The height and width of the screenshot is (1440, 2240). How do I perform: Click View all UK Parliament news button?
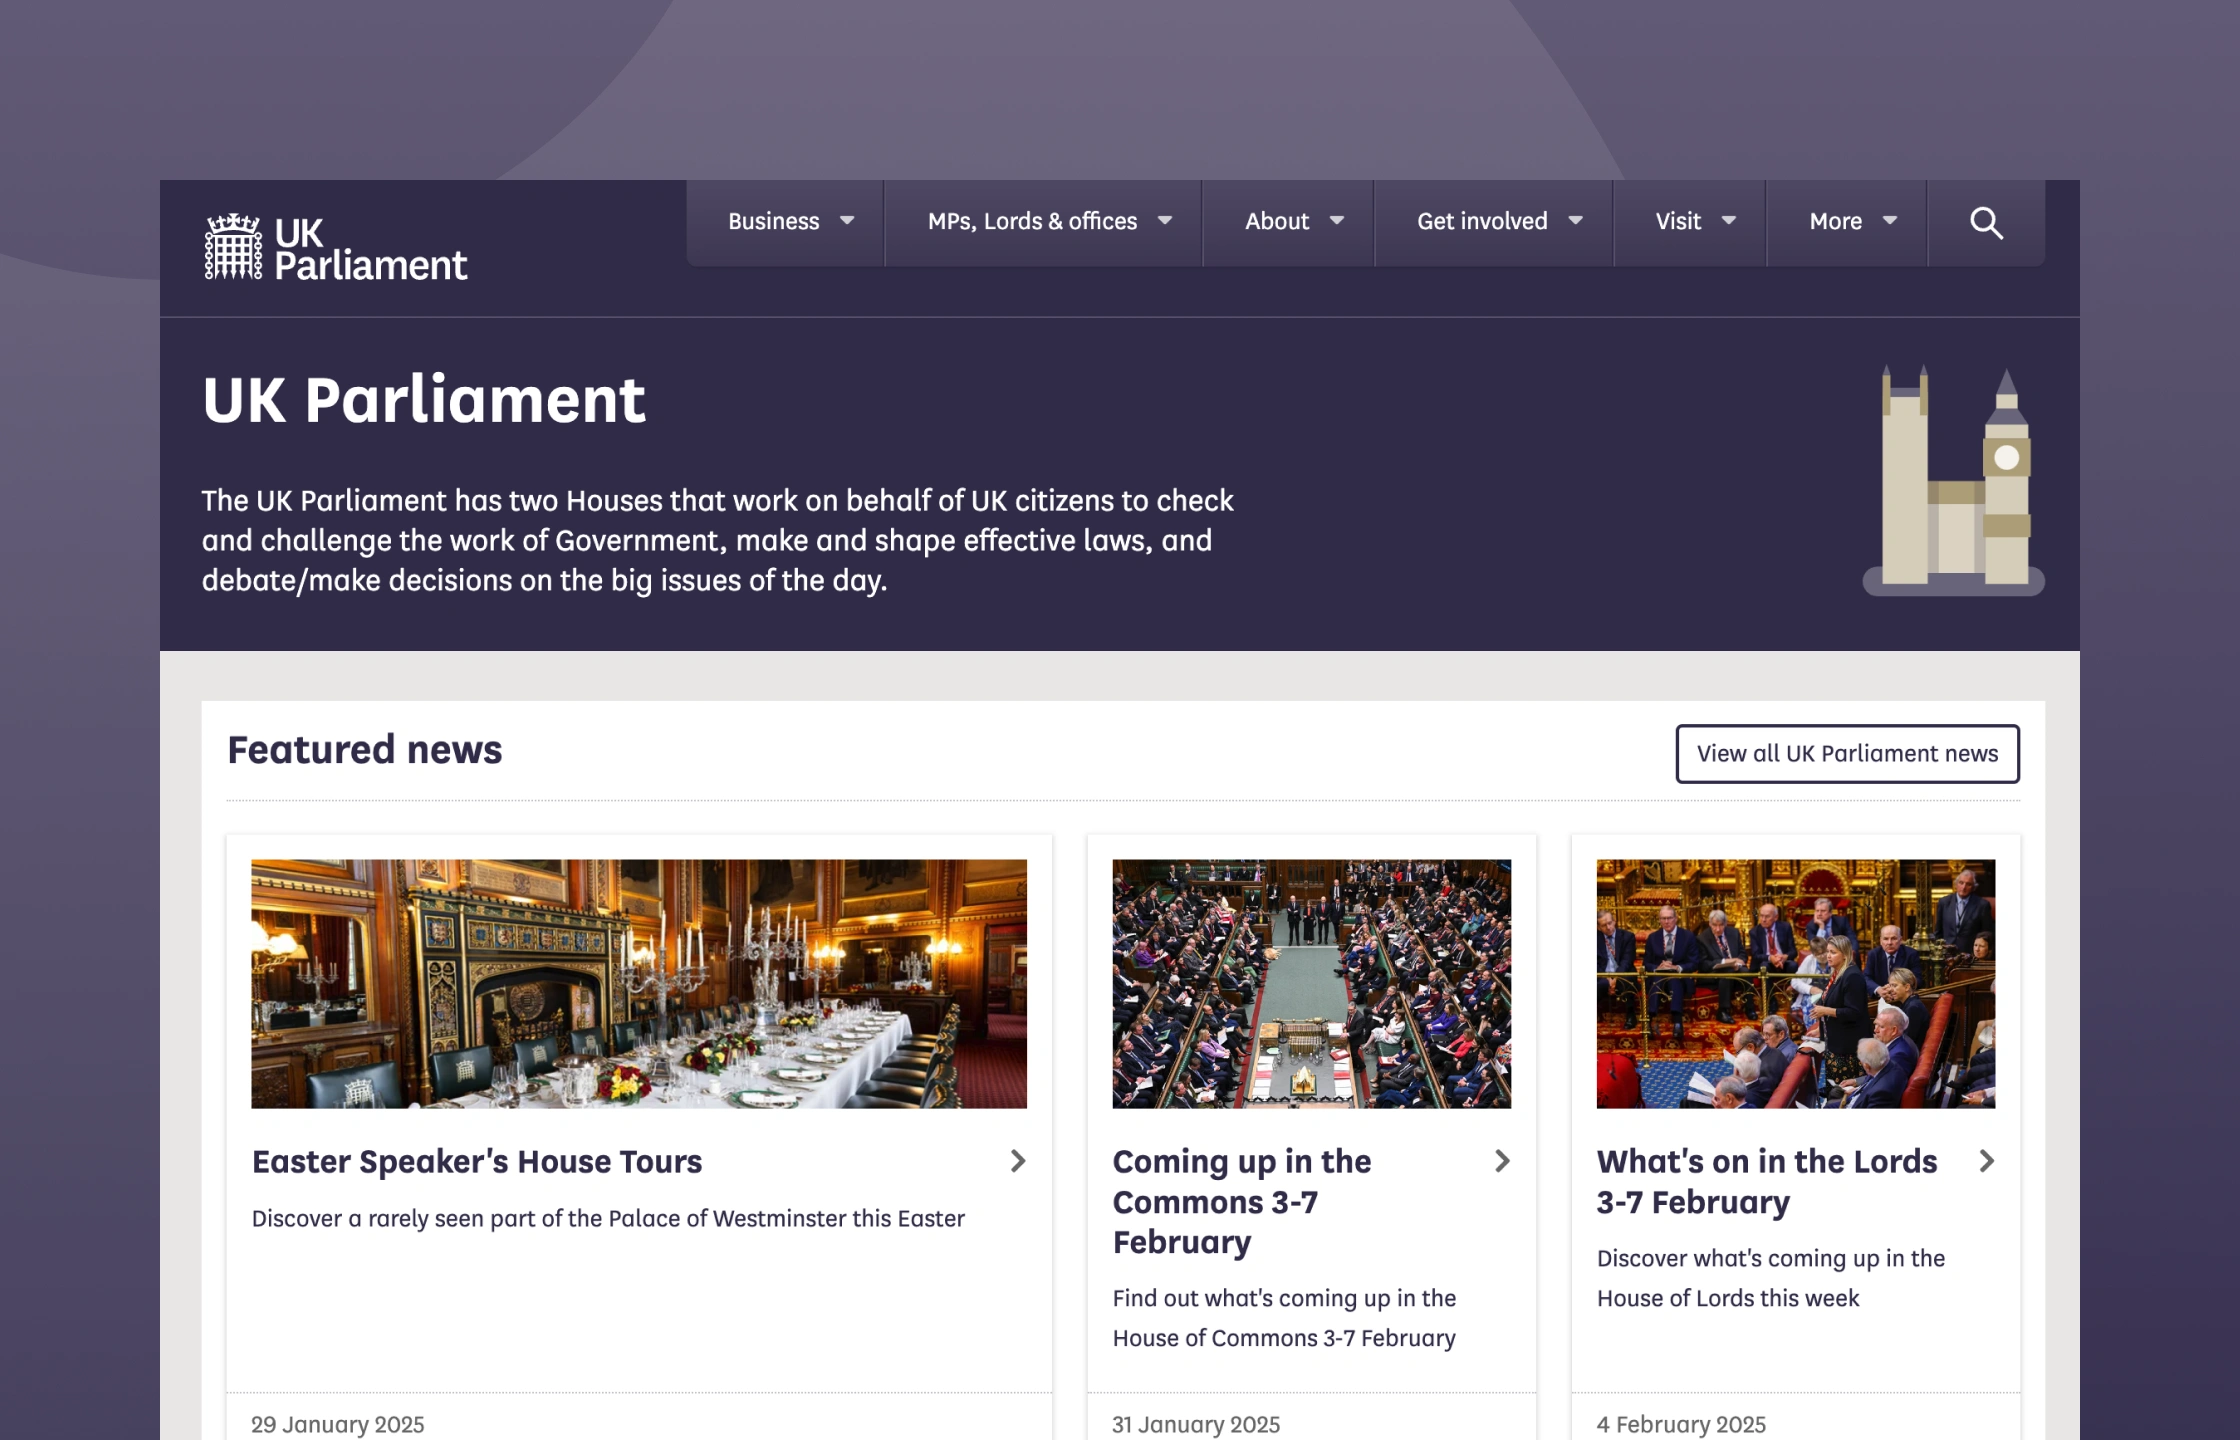[x=1847, y=754]
